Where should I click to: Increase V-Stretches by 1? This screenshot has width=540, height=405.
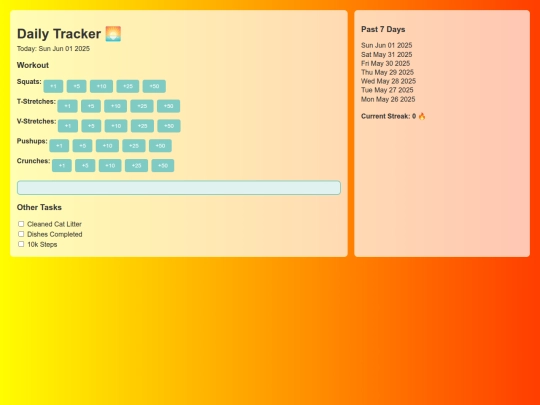68,126
